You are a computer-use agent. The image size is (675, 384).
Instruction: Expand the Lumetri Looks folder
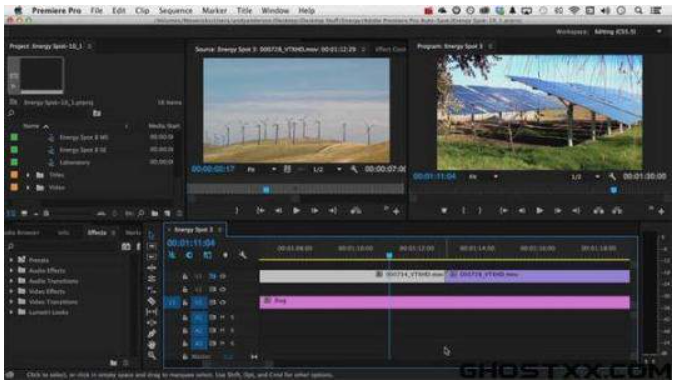coord(11,312)
